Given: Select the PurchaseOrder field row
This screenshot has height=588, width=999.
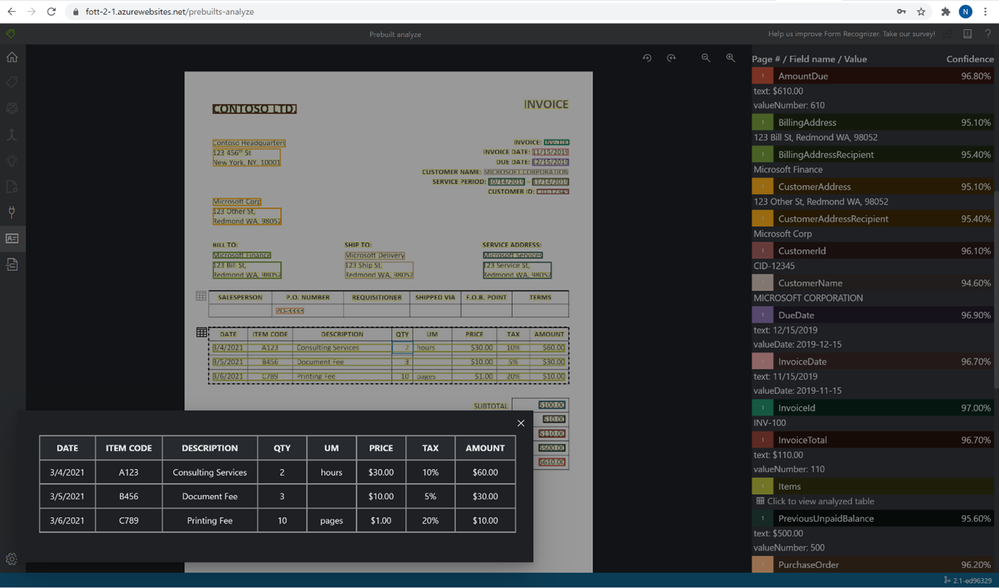Looking at the screenshot, I should 873,564.
